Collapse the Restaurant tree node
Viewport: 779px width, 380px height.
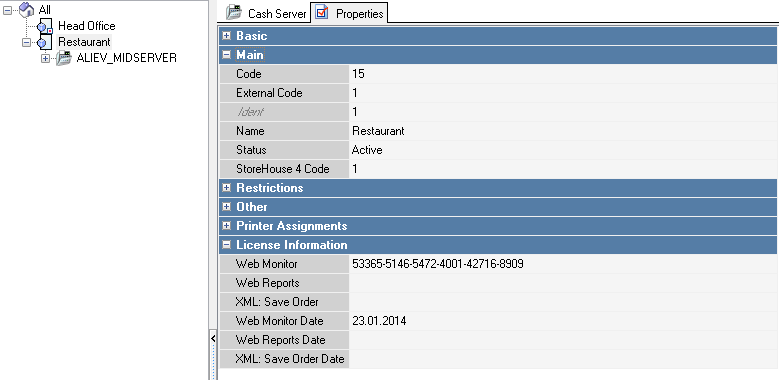pos(26,43)
